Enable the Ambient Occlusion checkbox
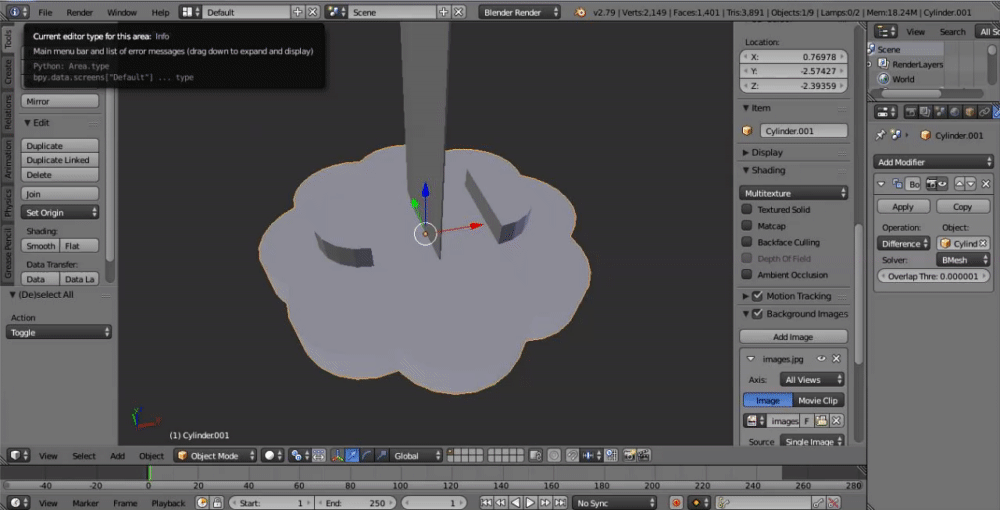This screenshot has width=1000, height=510. [x=747, y=274]
